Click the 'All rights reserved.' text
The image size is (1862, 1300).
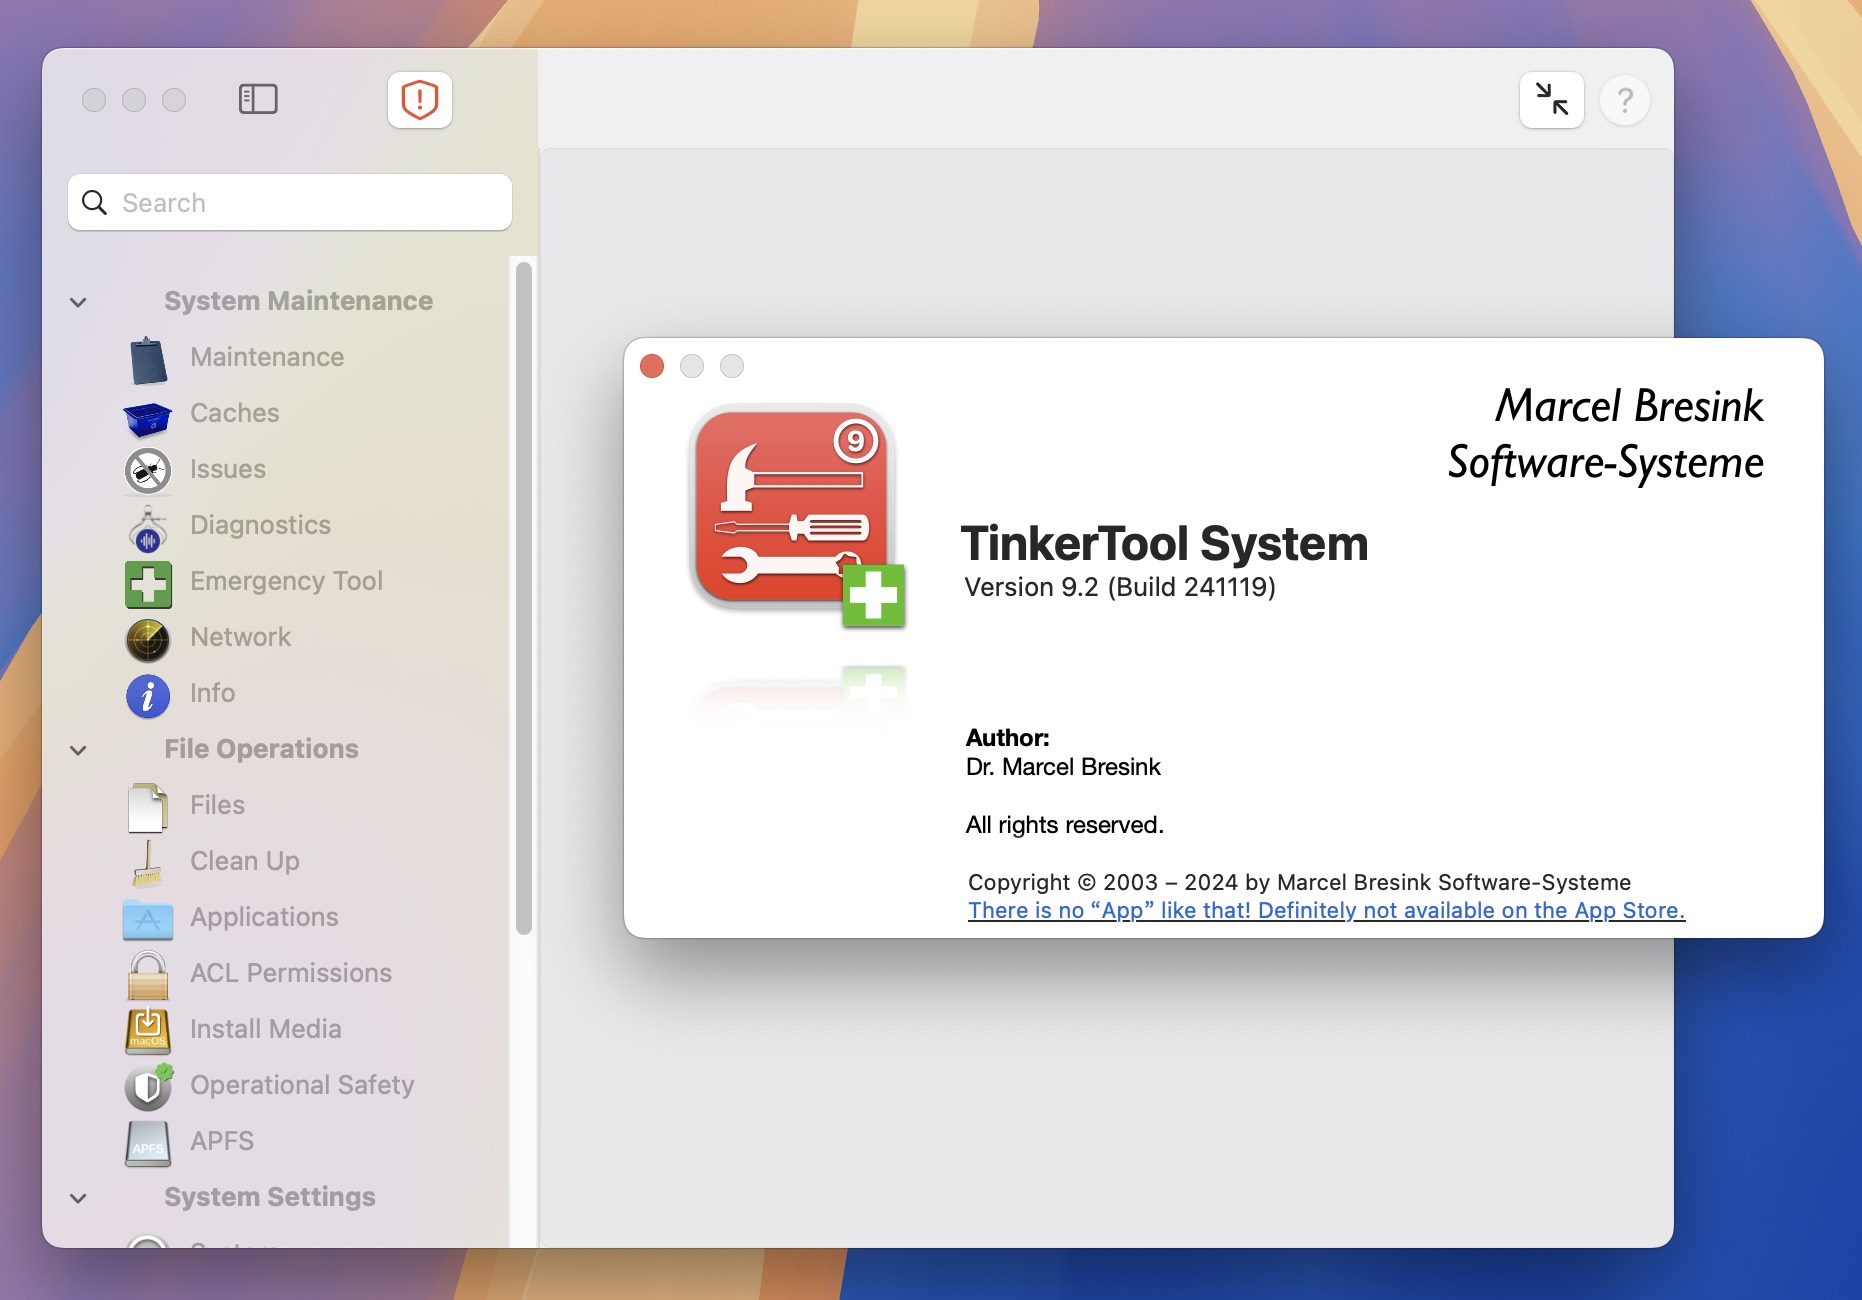[1064, 825]
